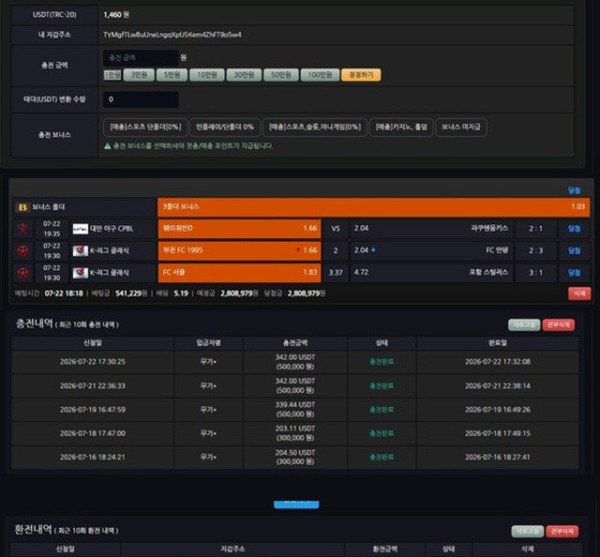
Task: Click the red 삭제 button on bet slip
Action: [x=579, y=293]
